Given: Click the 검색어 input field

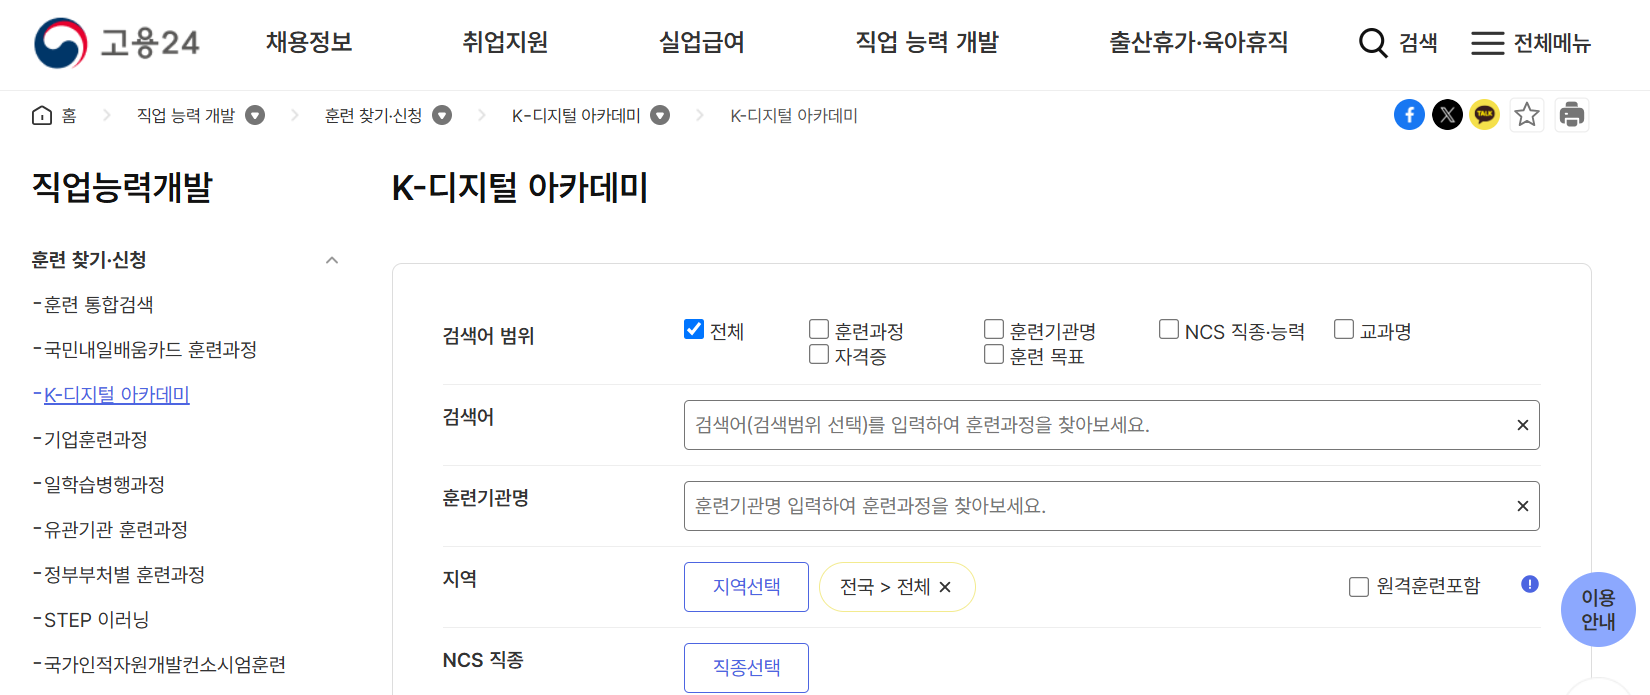Looking at the screenshot, I should pos(1112,425).
